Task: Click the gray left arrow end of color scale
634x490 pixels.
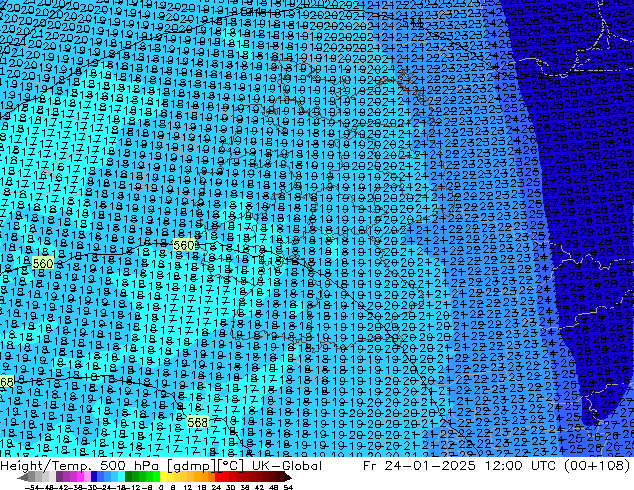Action: [23, 477]
